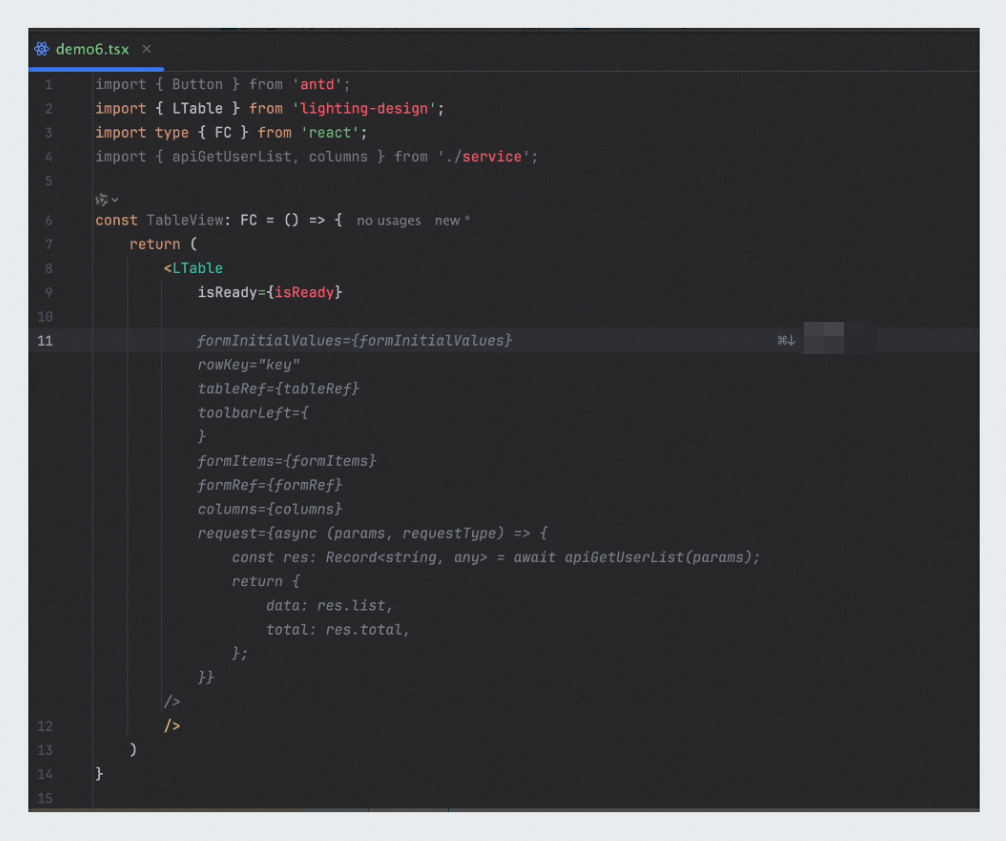This screenshot has width=1006, height=841.
Task: Click the return keyword on line 7
Action: [155, 244]
